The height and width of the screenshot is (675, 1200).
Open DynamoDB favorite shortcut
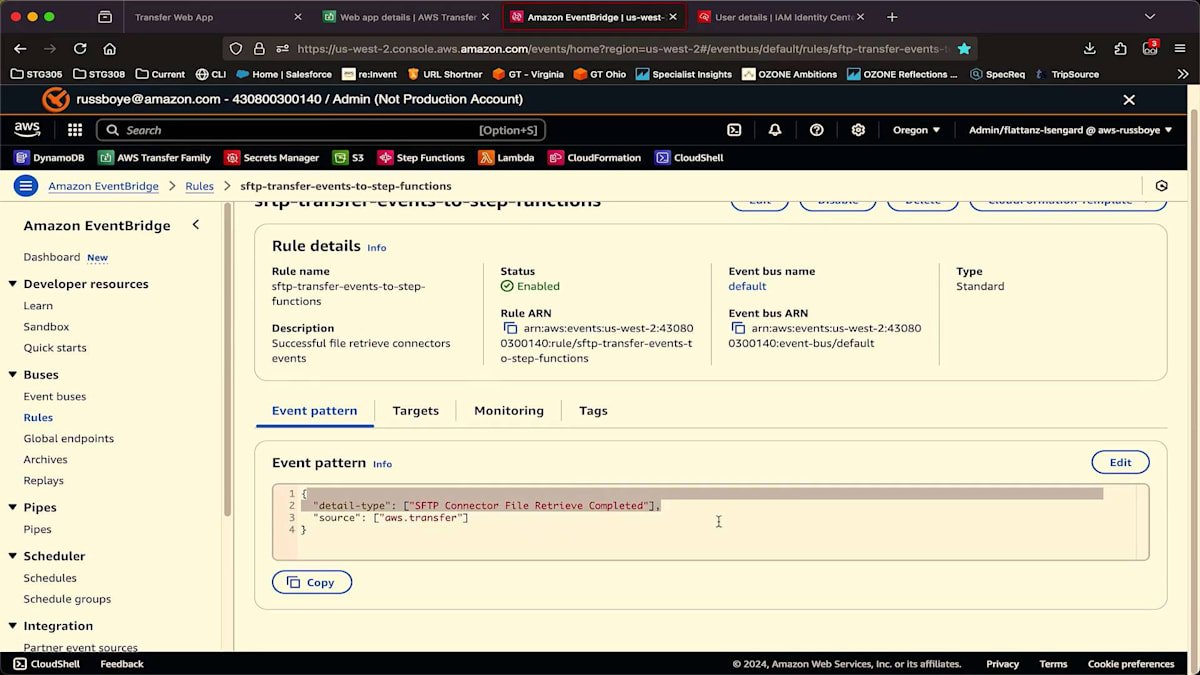pyautogui.click(x=49, y=158)
